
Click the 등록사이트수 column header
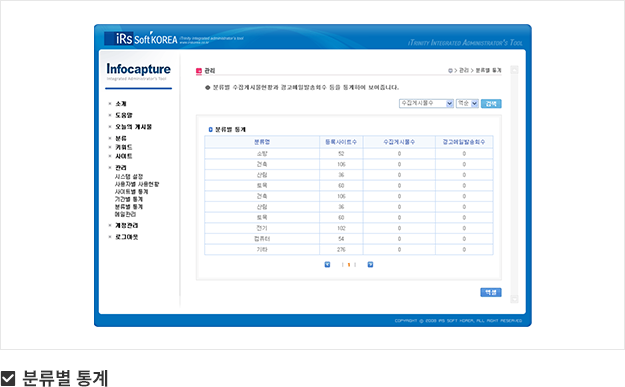[341, 142]
